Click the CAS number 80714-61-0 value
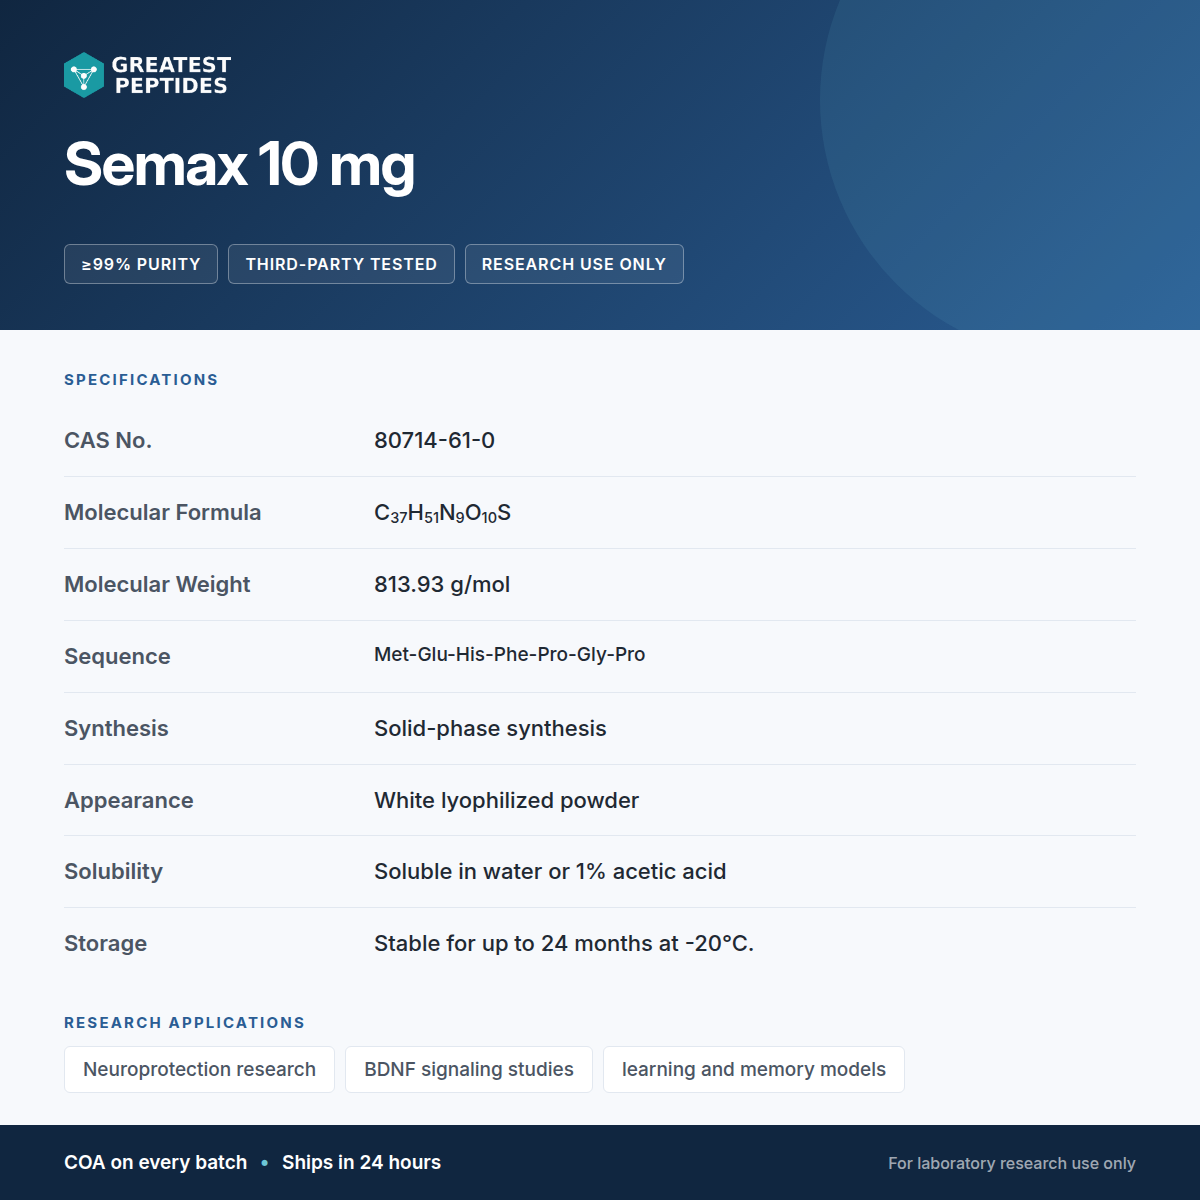This screenshot has width=1200, height=1200. [x=434, y=440]
